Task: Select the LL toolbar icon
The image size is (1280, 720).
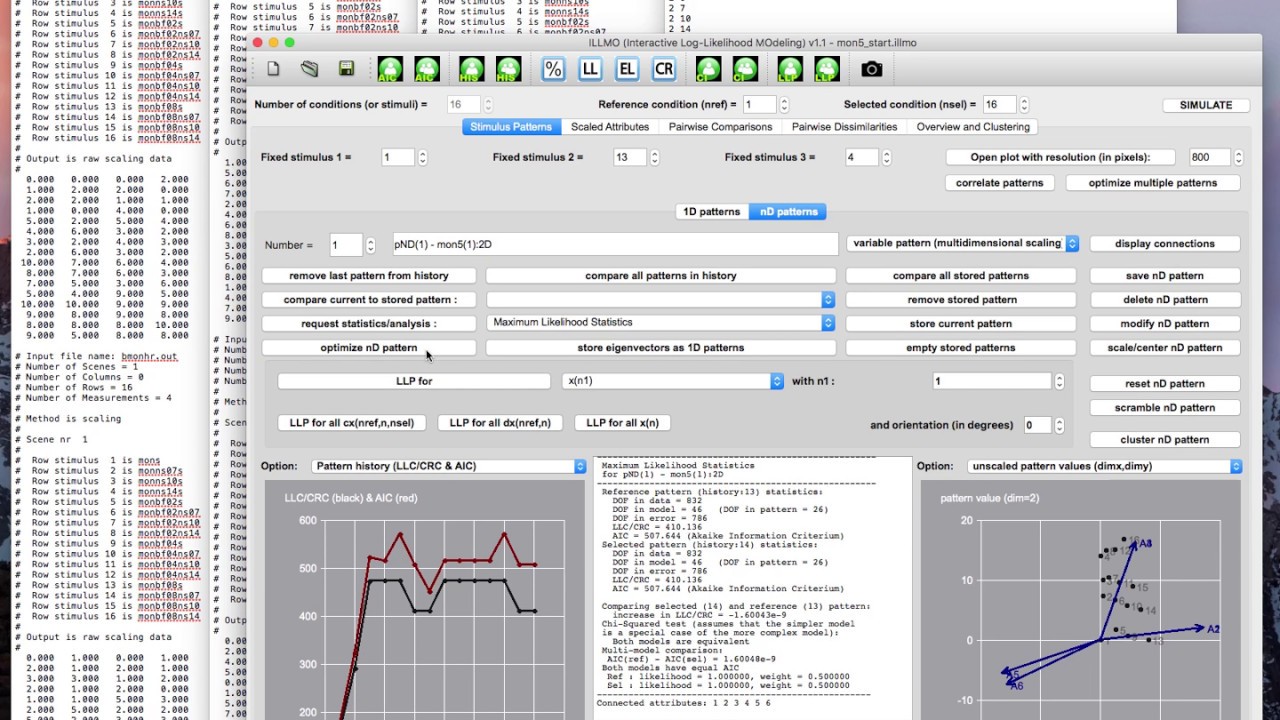Action: pos(590,69)
